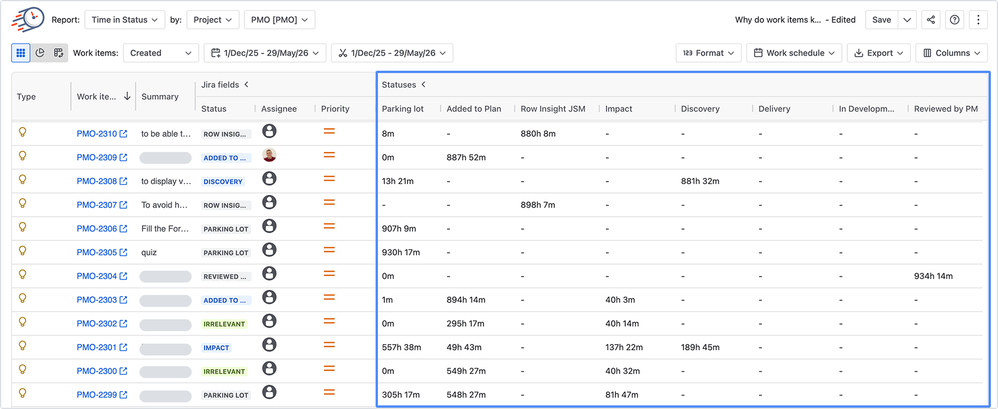Screen dimensions: 998x409
Task: Switch to grid table view icon
Action: pyautogui.click(x=20, y=53)
